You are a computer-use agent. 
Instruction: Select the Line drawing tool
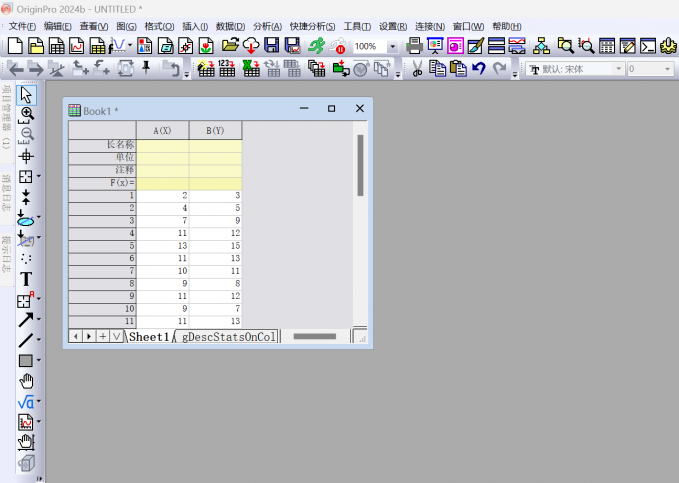coord(26,340)
